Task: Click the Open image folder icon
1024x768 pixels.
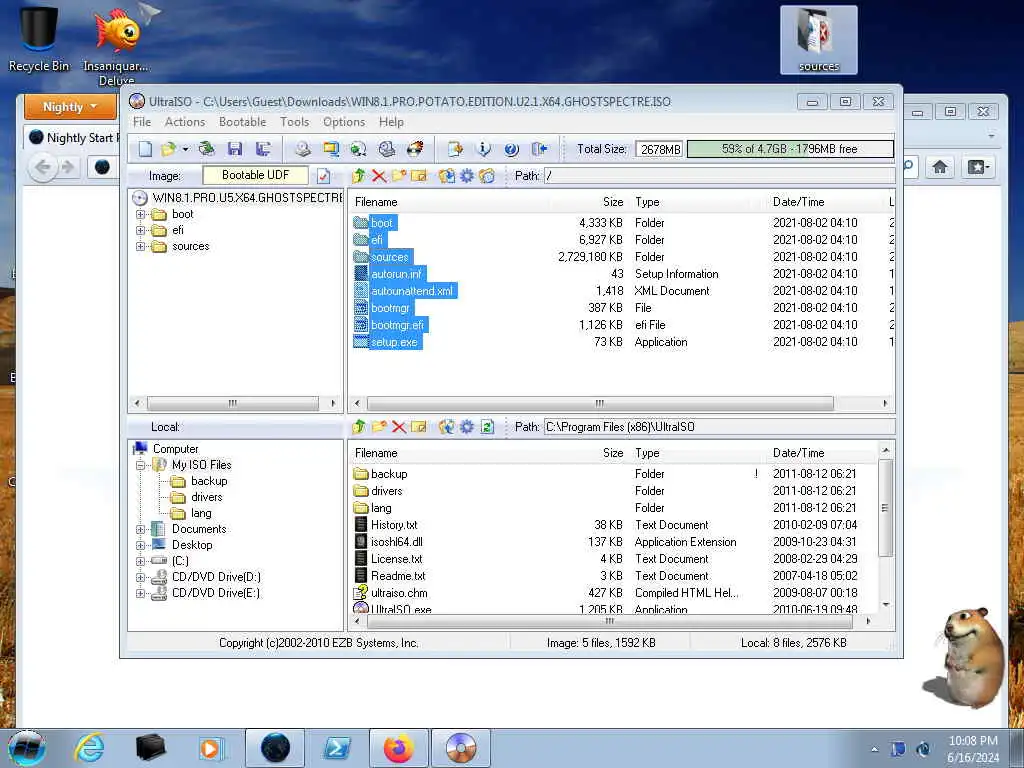Action: click(x=168, y=150)
